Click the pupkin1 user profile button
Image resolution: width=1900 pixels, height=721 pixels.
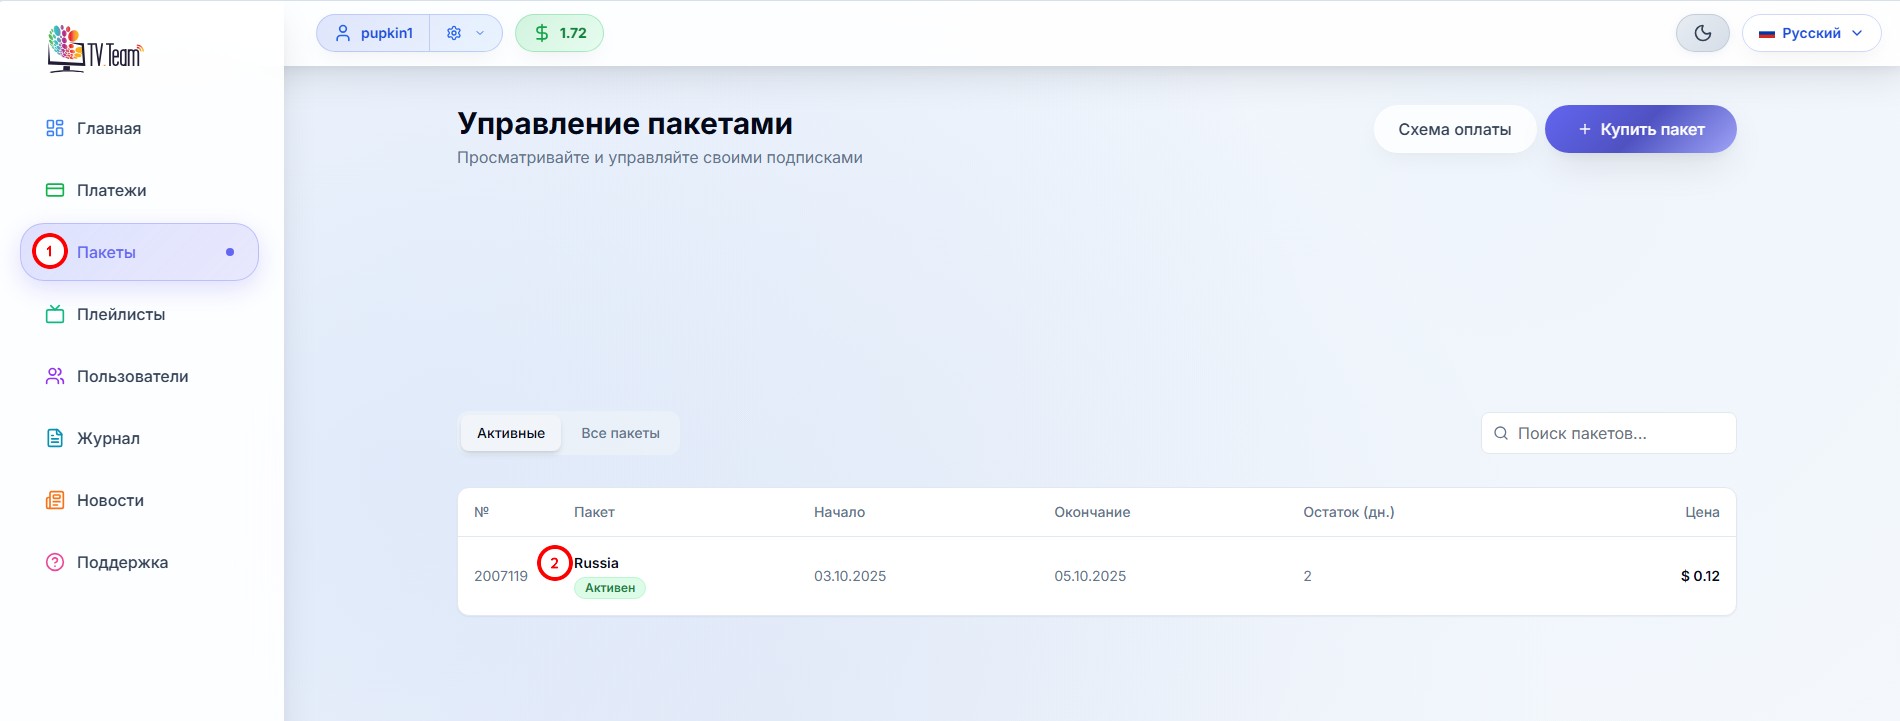[374, 33]
